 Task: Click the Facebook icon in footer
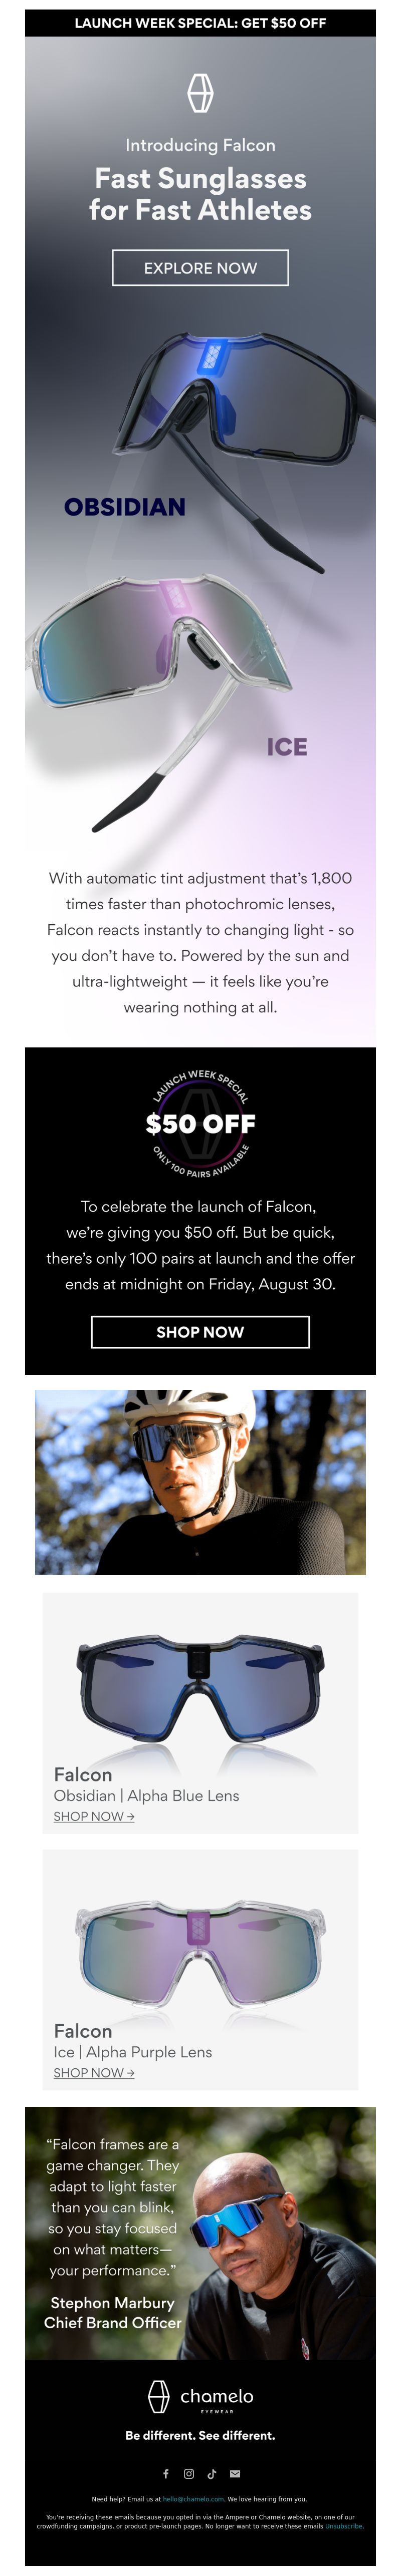click(x=166, y=2474)
